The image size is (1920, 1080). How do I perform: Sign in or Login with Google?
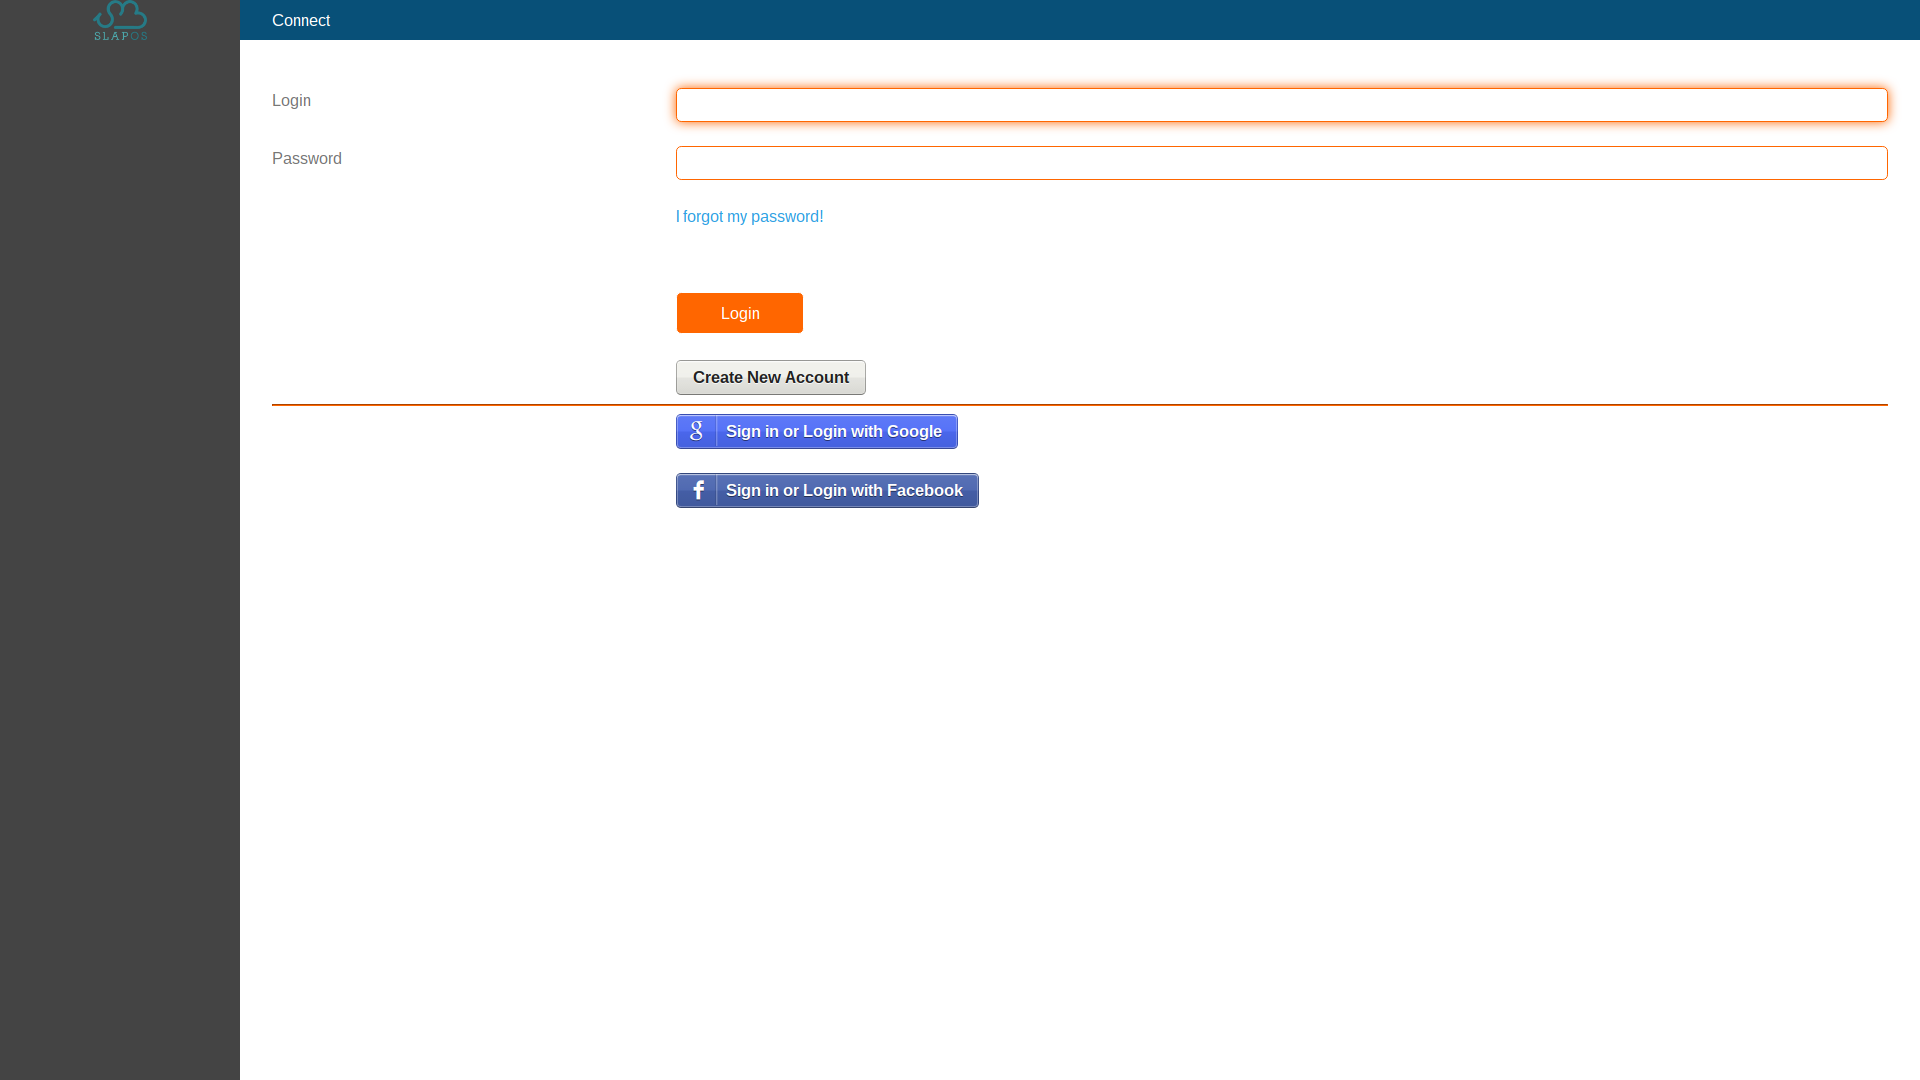[816, 430]
